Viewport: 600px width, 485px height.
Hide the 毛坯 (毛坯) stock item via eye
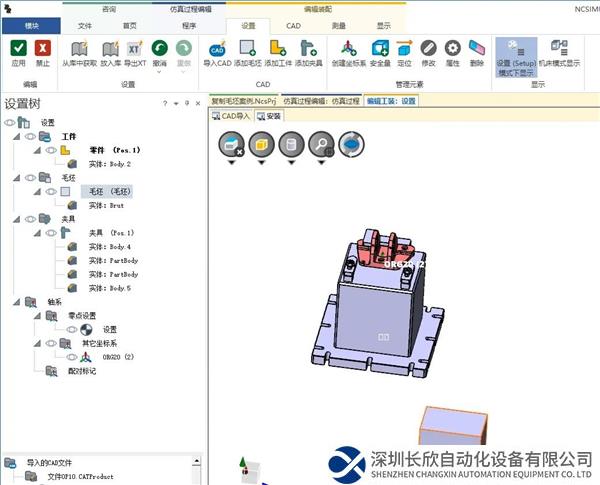click(x=49, y=191)
